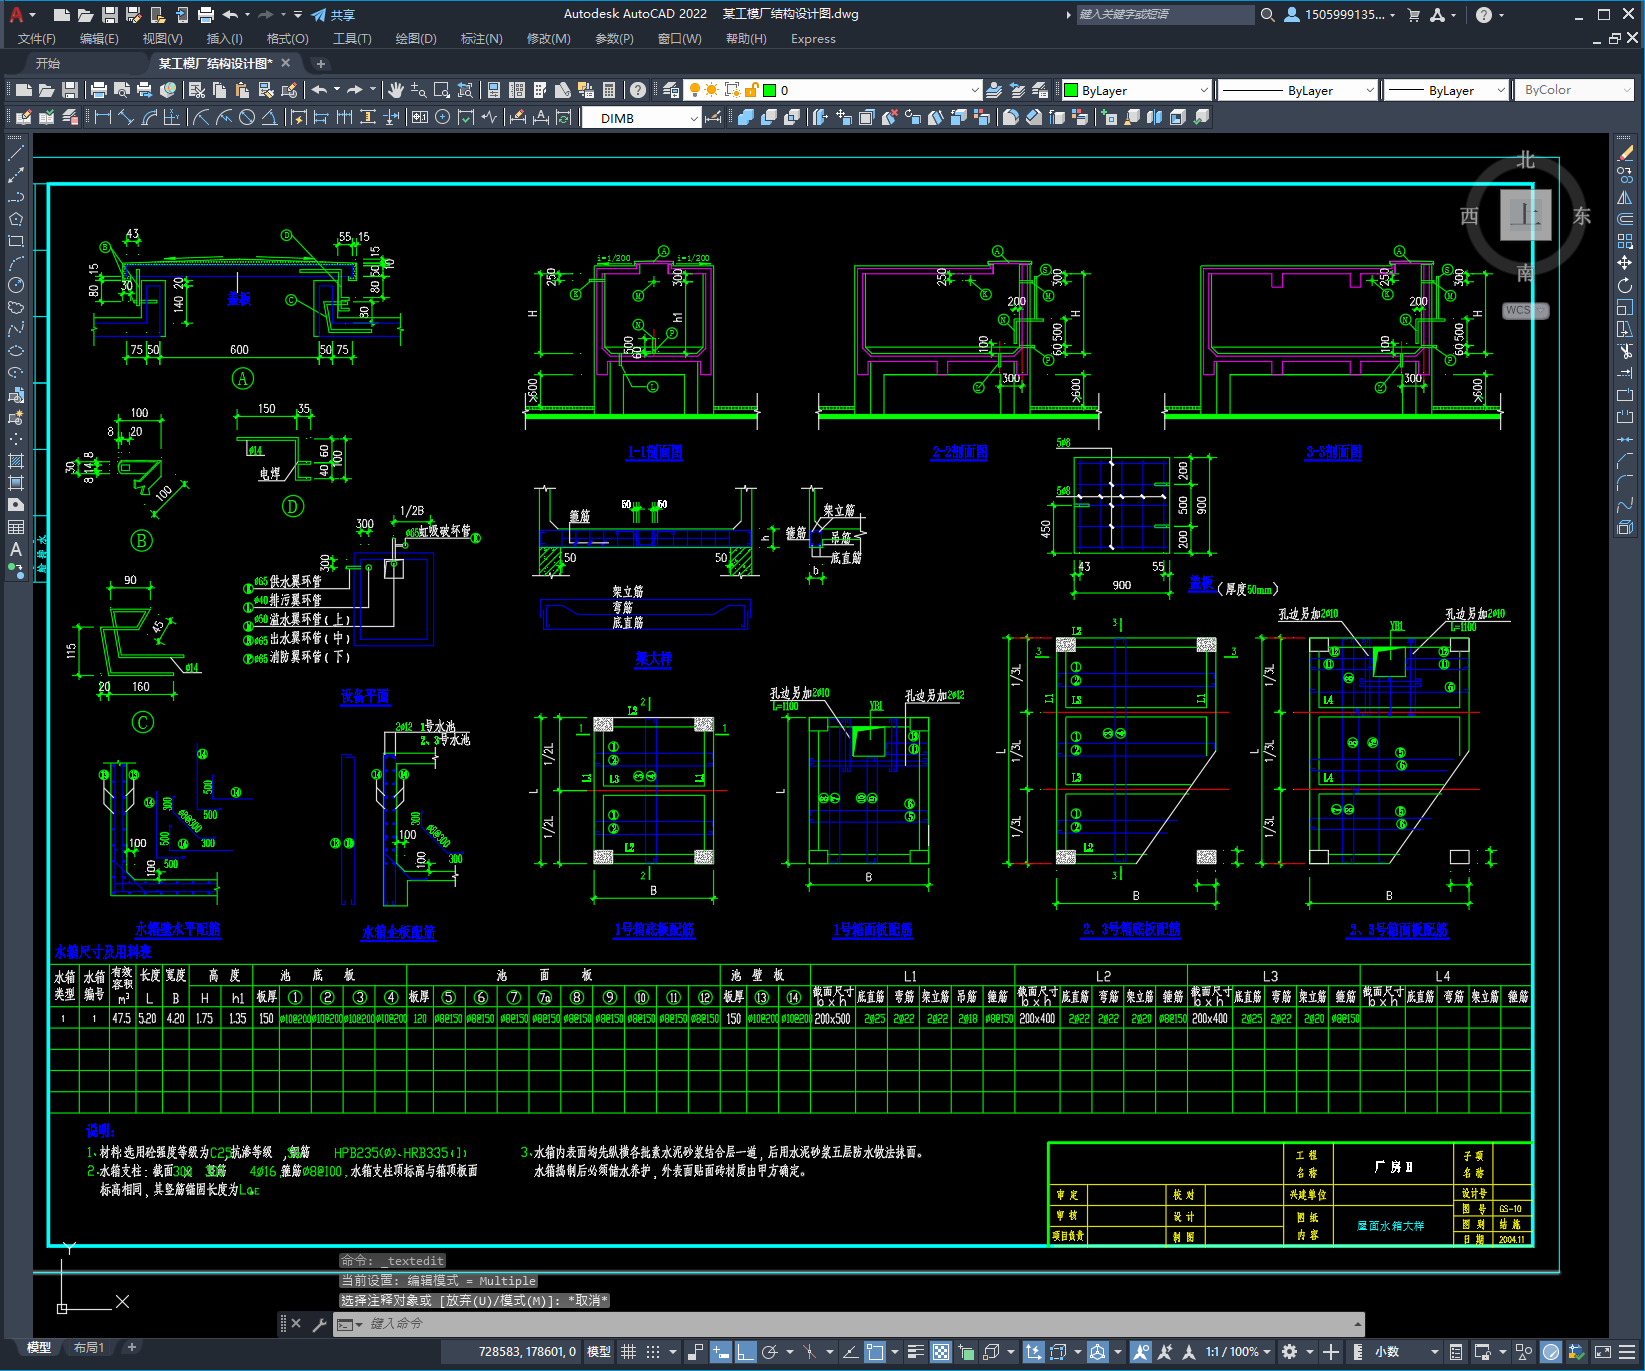Select the Hatch tool in left toolbar
The image size is (1645, 1371).
(x=15, y=461)
